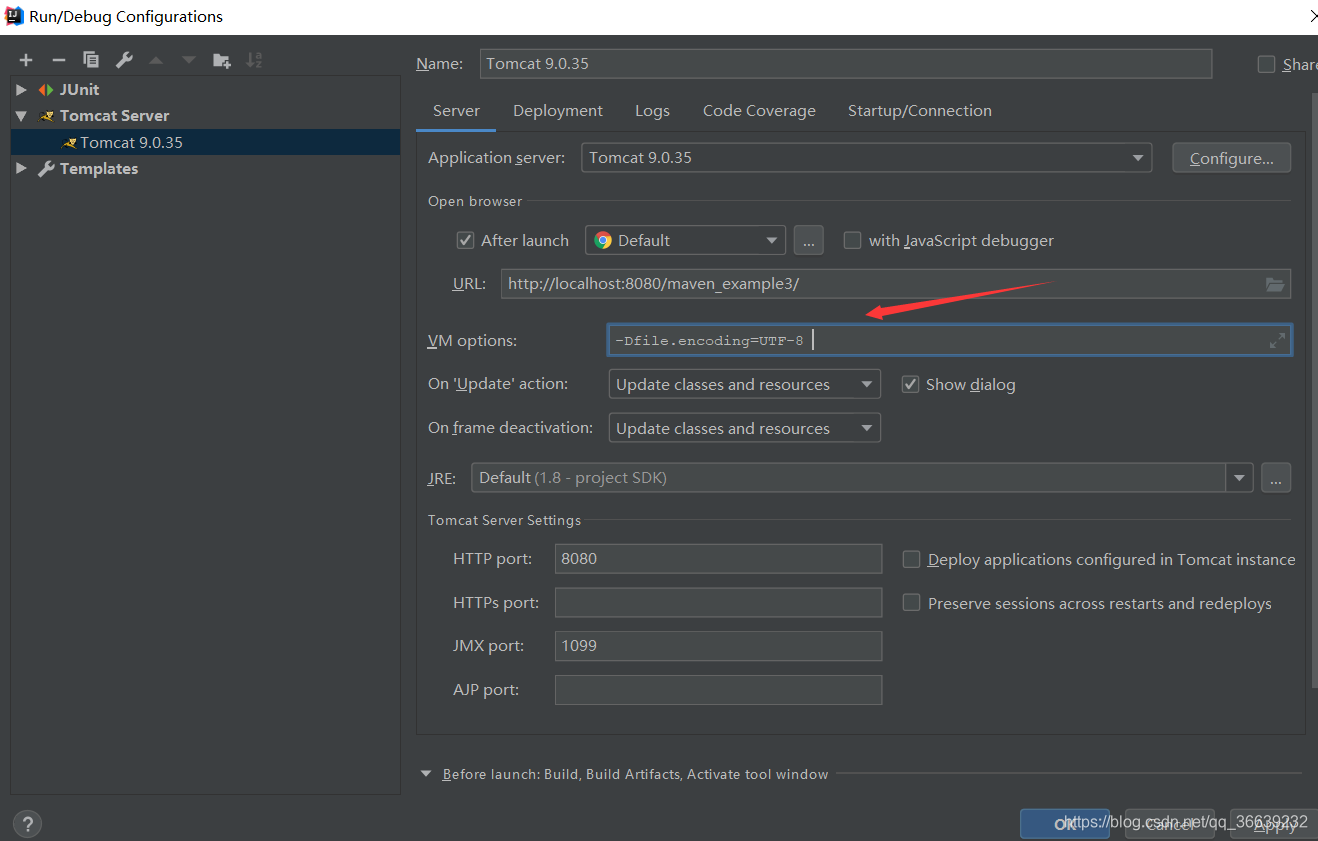Expand the Templates tree node
The image size is (1318, 841).
click(21, 169)
